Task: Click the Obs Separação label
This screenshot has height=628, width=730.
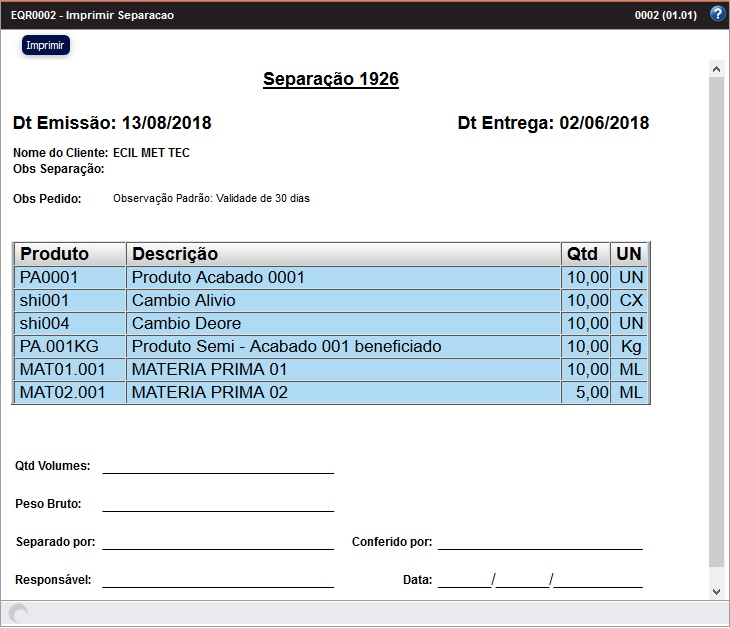Action: 59,169
